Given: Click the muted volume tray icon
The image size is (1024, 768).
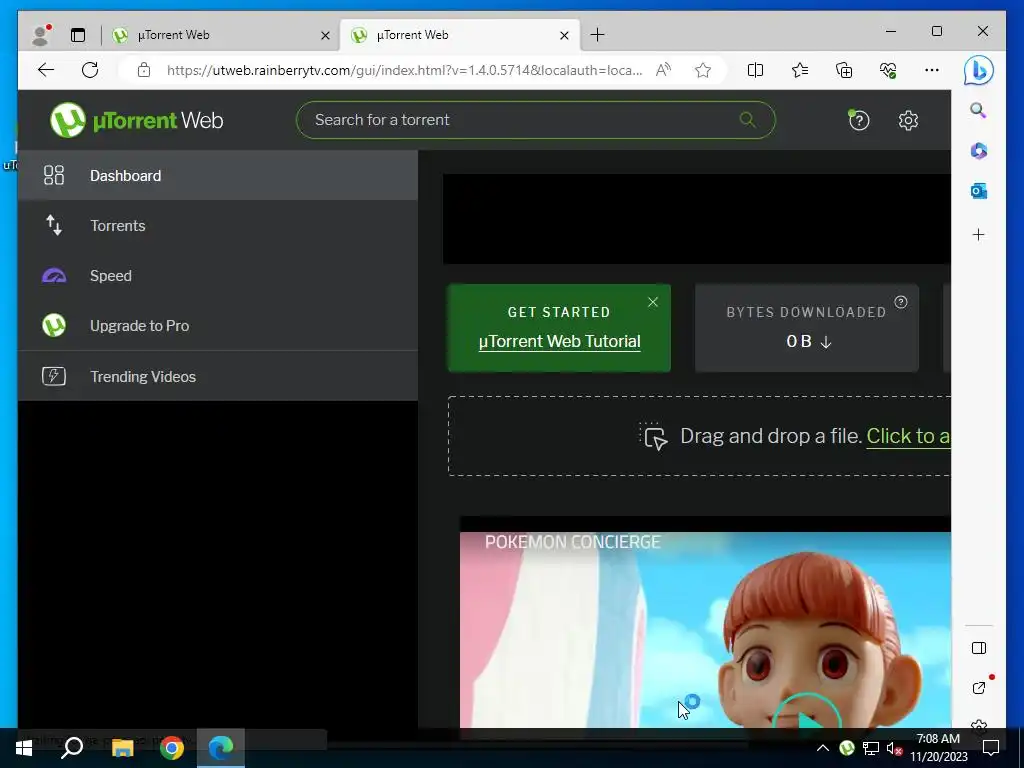Looking at the screenshot, I should pos(894,748).
